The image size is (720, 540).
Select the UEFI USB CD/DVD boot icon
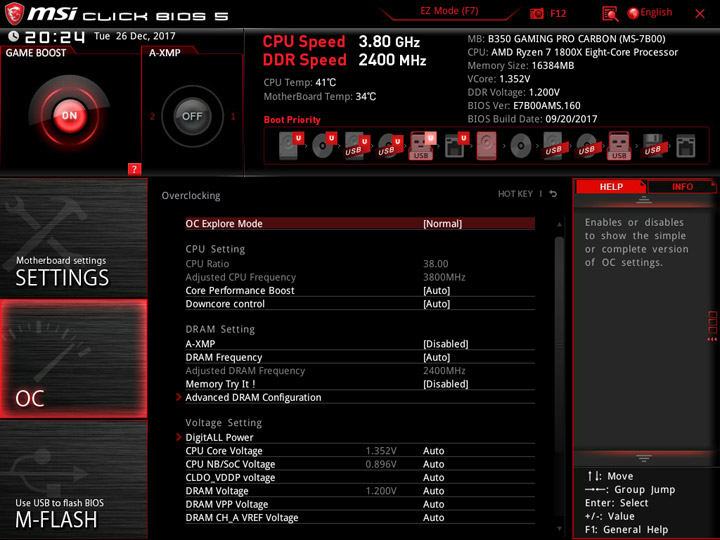[390, 146]
